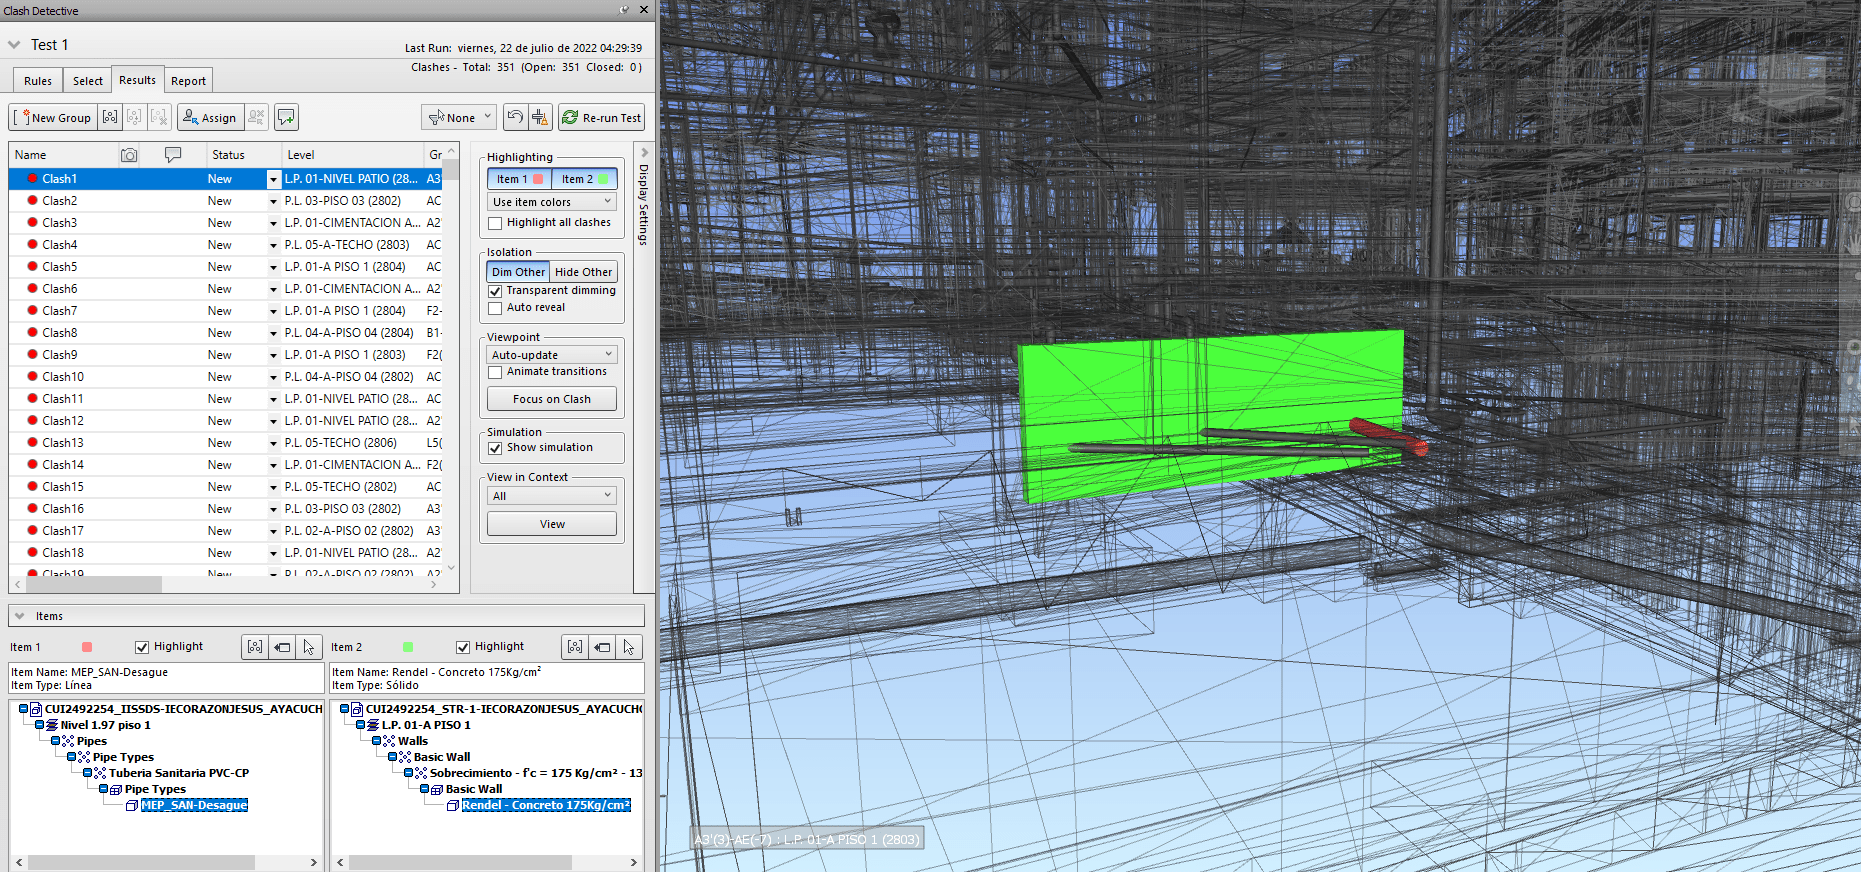Screen dimensions: 1861x872
Task: Collapse the Items panel expander
Action: pyautogui.click(x=19, y=616)
